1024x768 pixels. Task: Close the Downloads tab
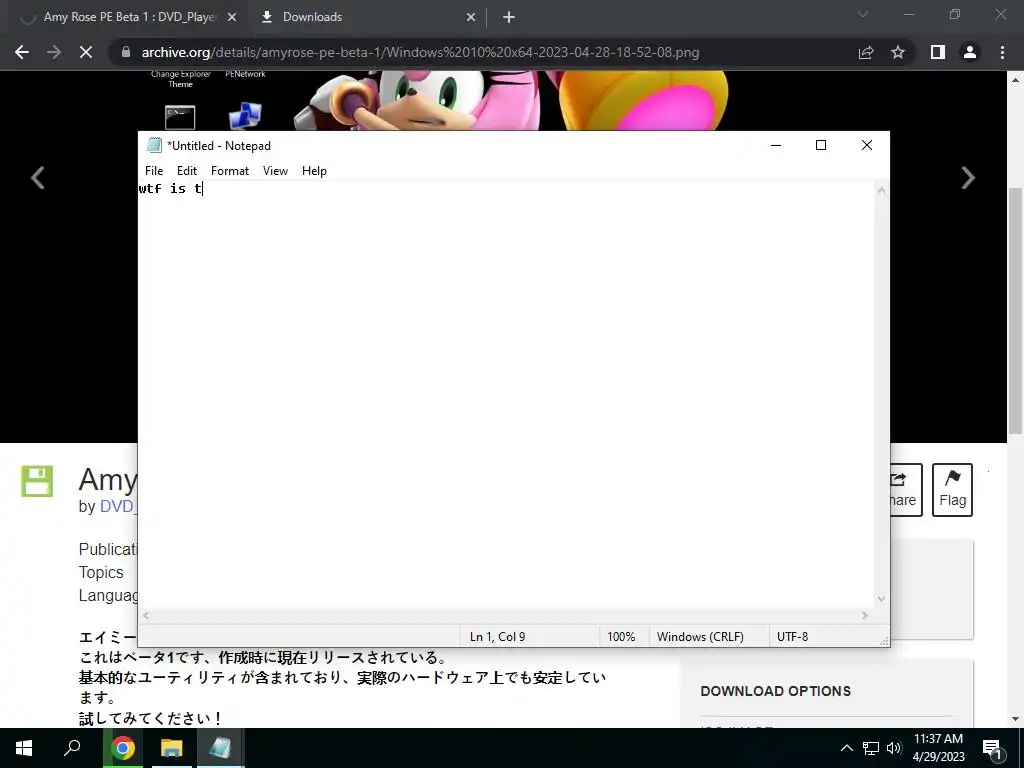[x=471, y=18]
